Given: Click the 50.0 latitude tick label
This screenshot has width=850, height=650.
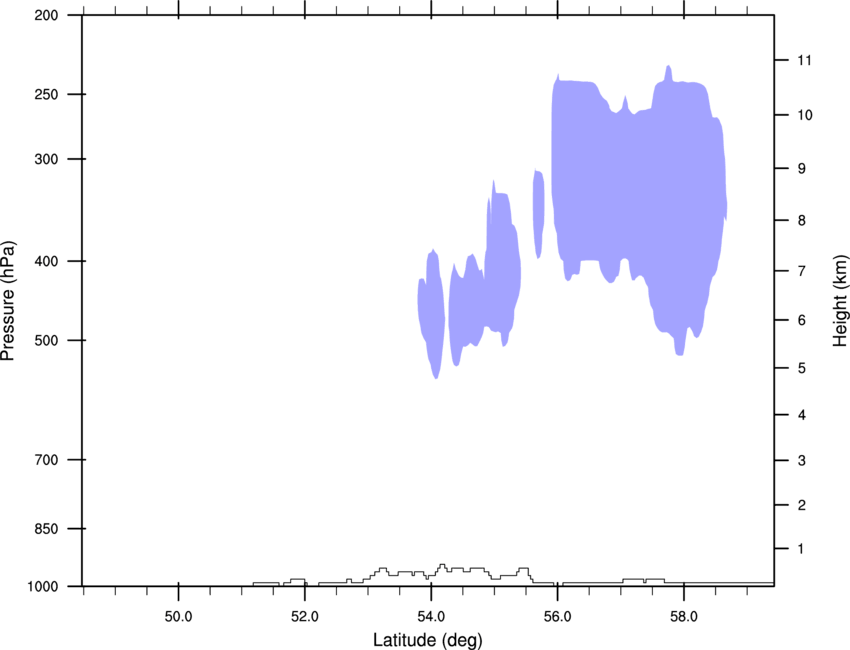Looking at the screenshot, I should pos(178,617).
